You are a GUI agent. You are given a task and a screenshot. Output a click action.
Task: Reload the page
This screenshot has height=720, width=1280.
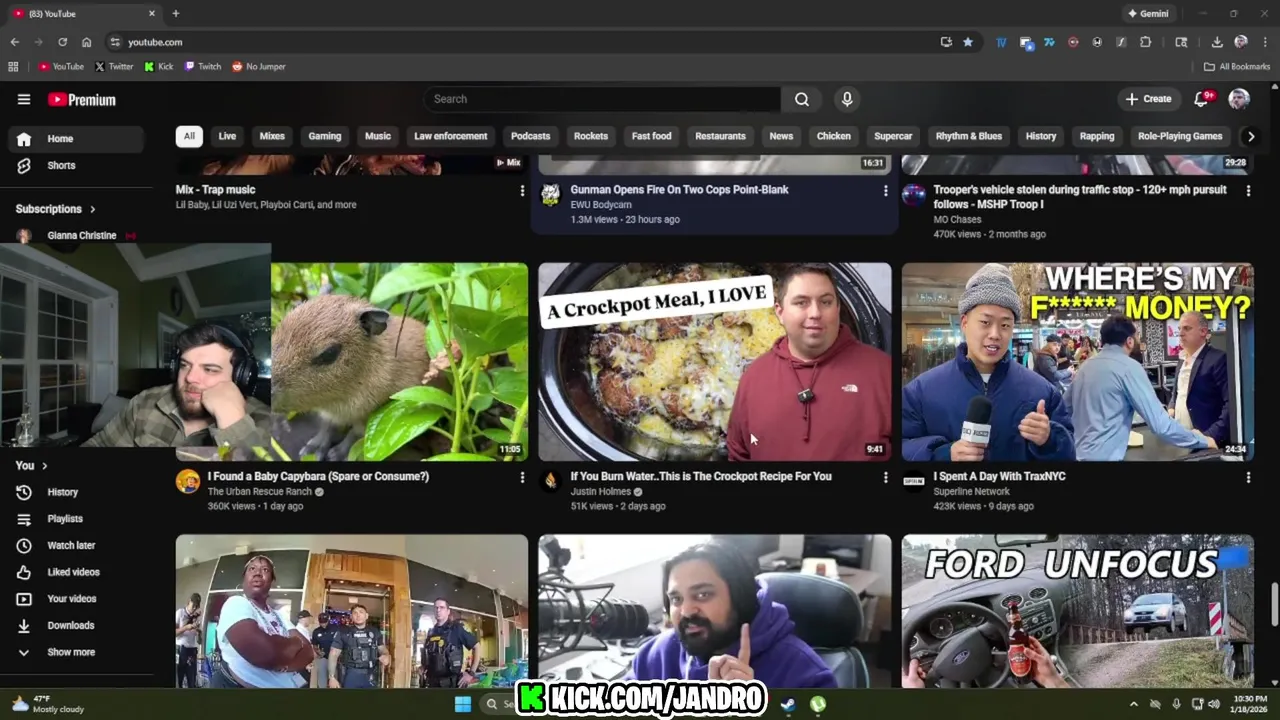[62, 42]
